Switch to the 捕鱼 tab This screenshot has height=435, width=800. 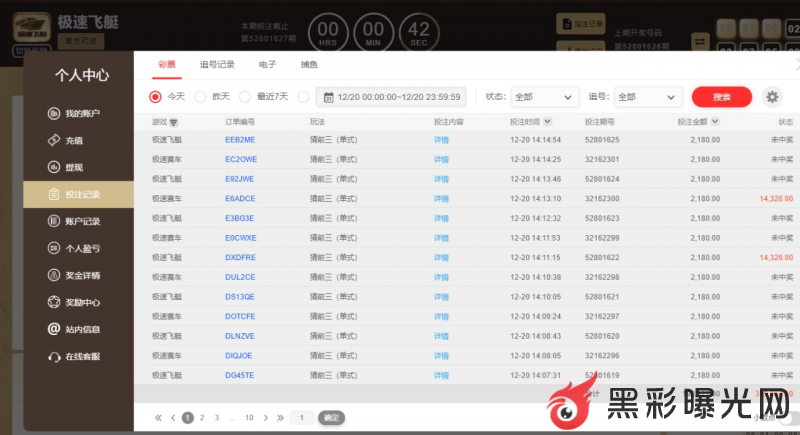tap(309, 64)
